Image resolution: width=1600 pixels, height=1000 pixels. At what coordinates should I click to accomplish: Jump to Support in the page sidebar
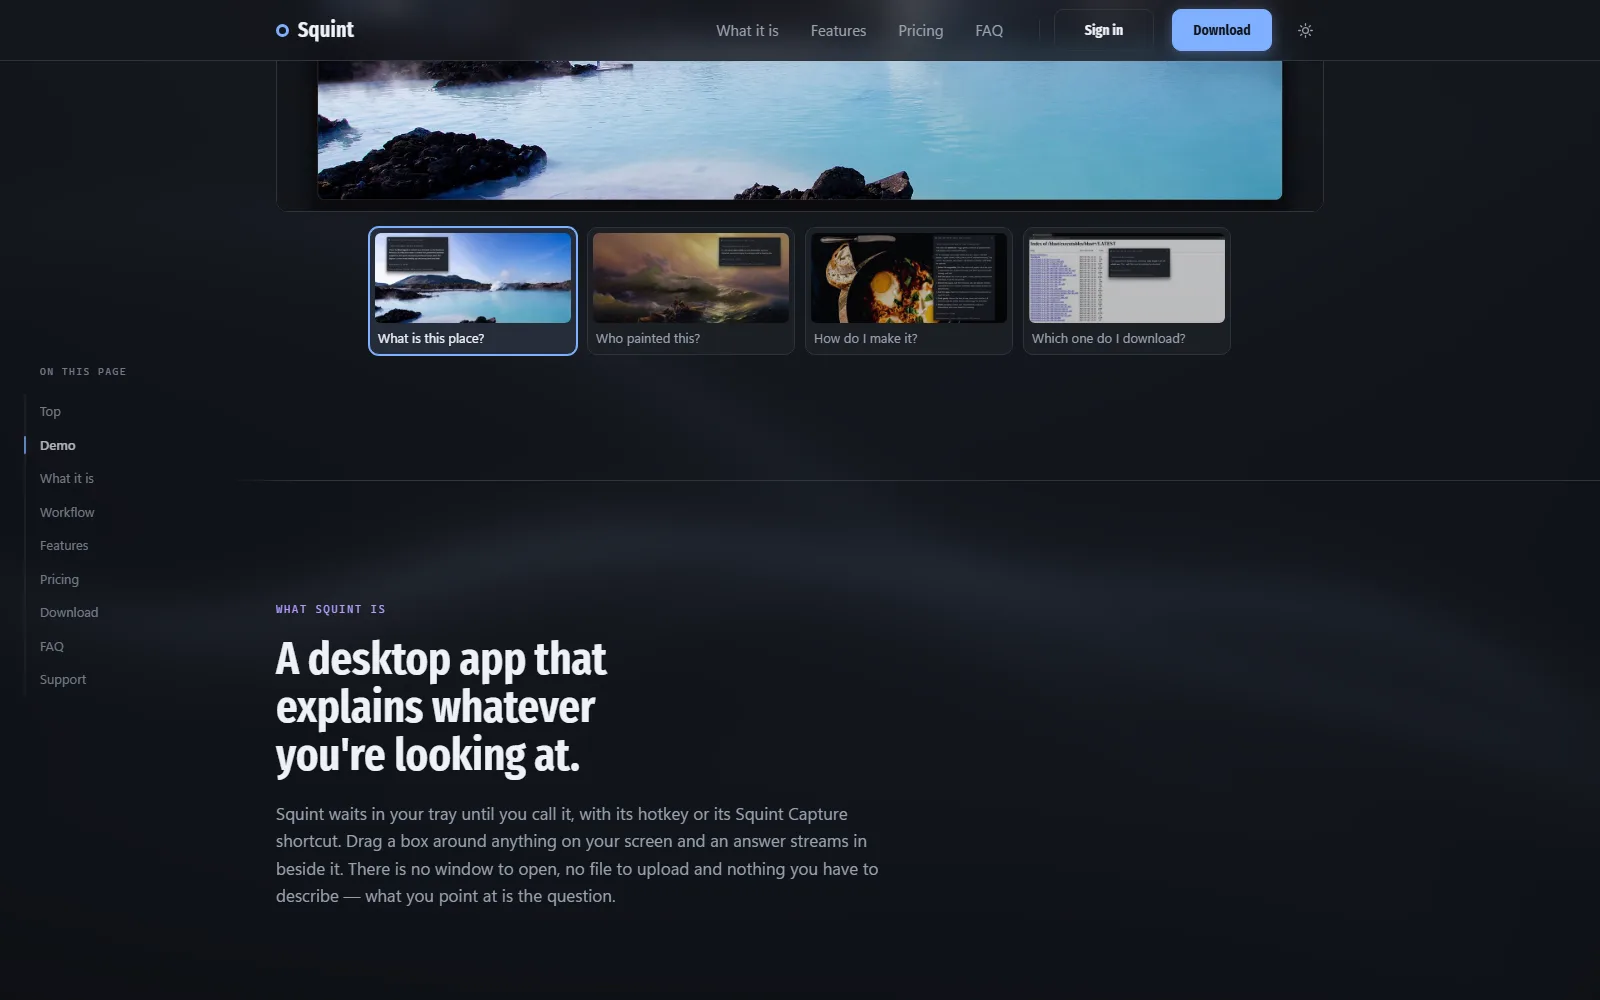63,680
